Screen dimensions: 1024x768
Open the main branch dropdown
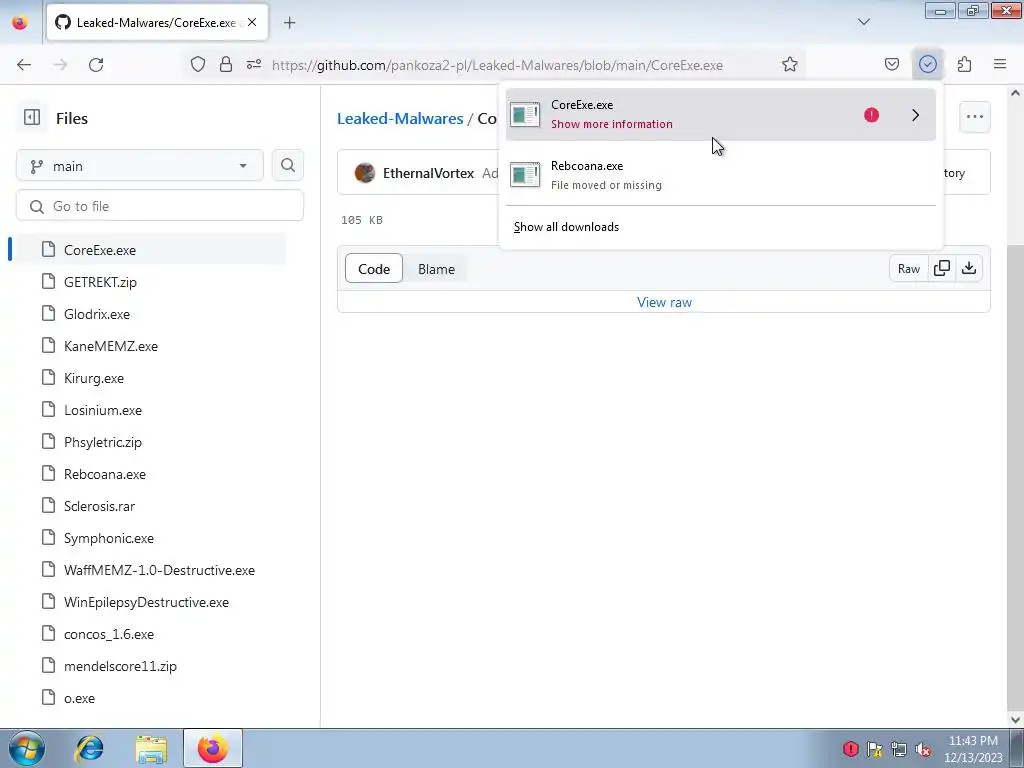click(140, 166)
